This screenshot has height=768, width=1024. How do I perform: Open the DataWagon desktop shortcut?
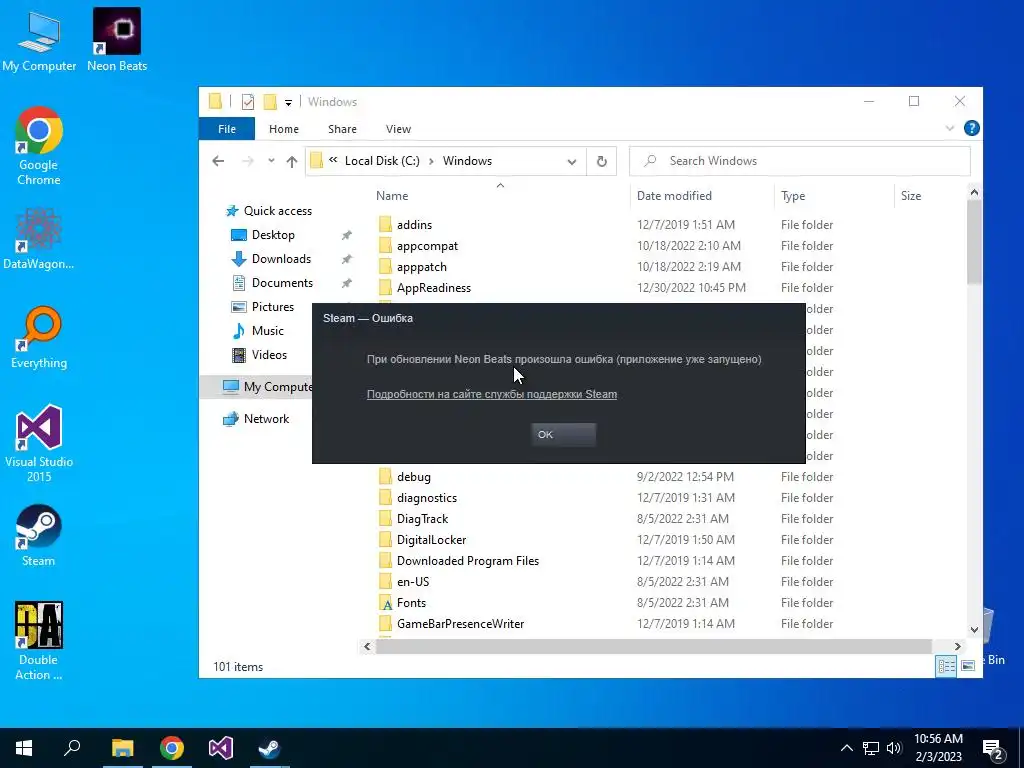pyautogui.click(x=39, y=239)
